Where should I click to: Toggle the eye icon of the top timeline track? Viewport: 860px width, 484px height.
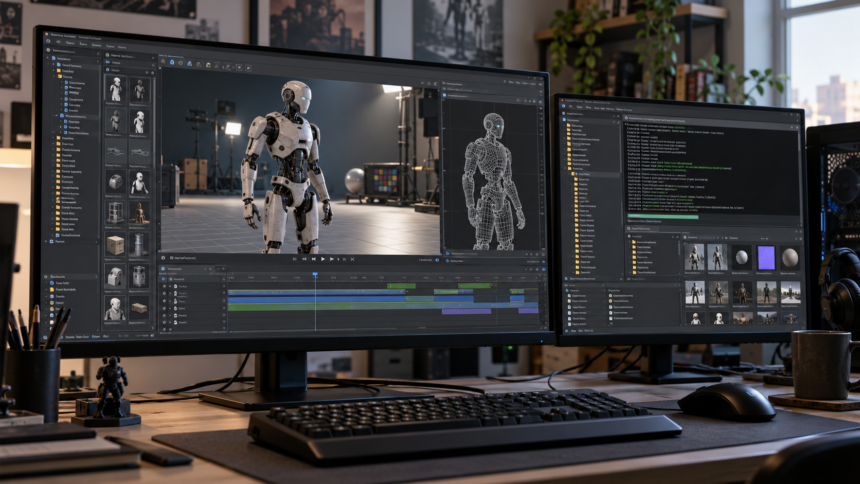tap(165, 286)
